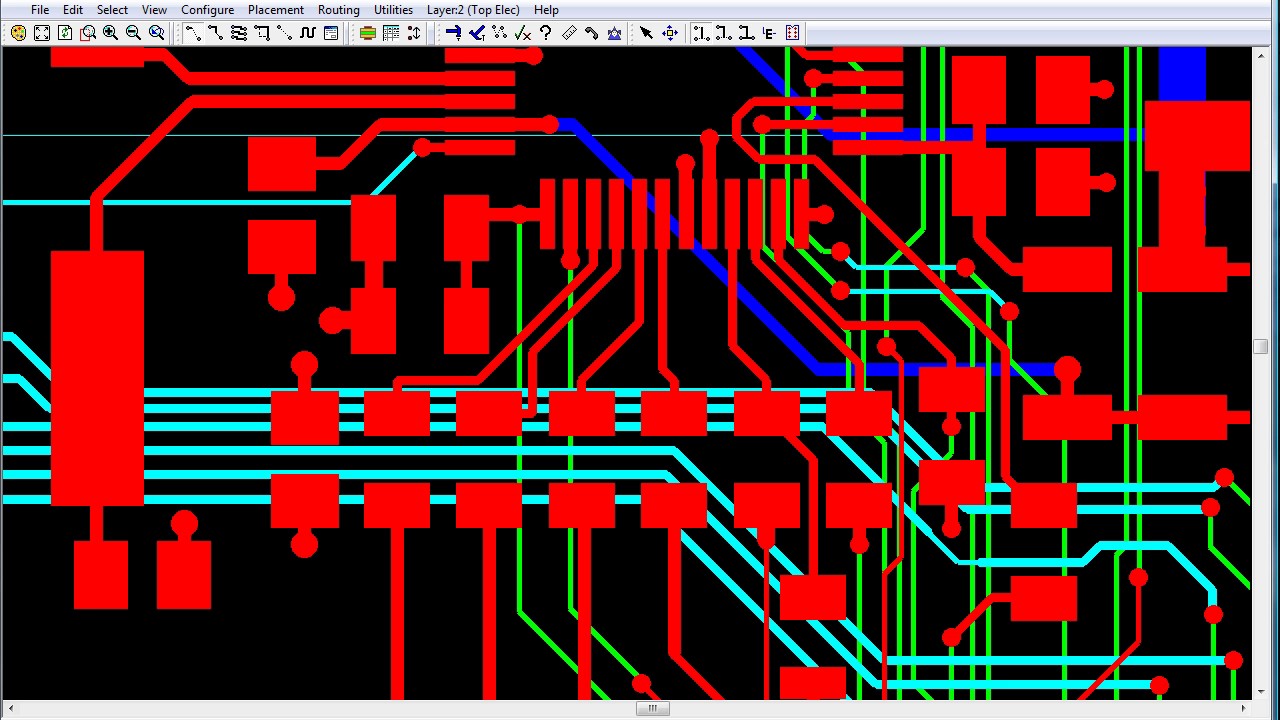The height and width of the screenshot is (720, 1280).
Task: Open the Routing menu
Action: pos(338,10)
